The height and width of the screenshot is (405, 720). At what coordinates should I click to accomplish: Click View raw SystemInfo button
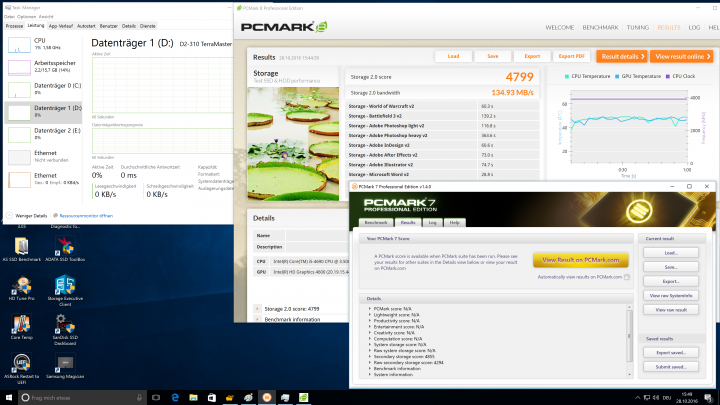671,296
